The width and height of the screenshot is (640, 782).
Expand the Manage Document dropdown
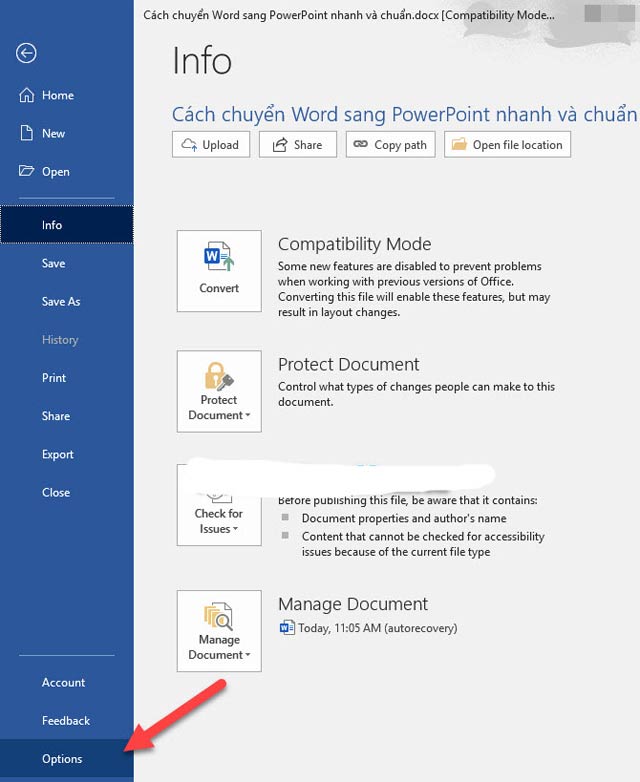tap(219, 631)
